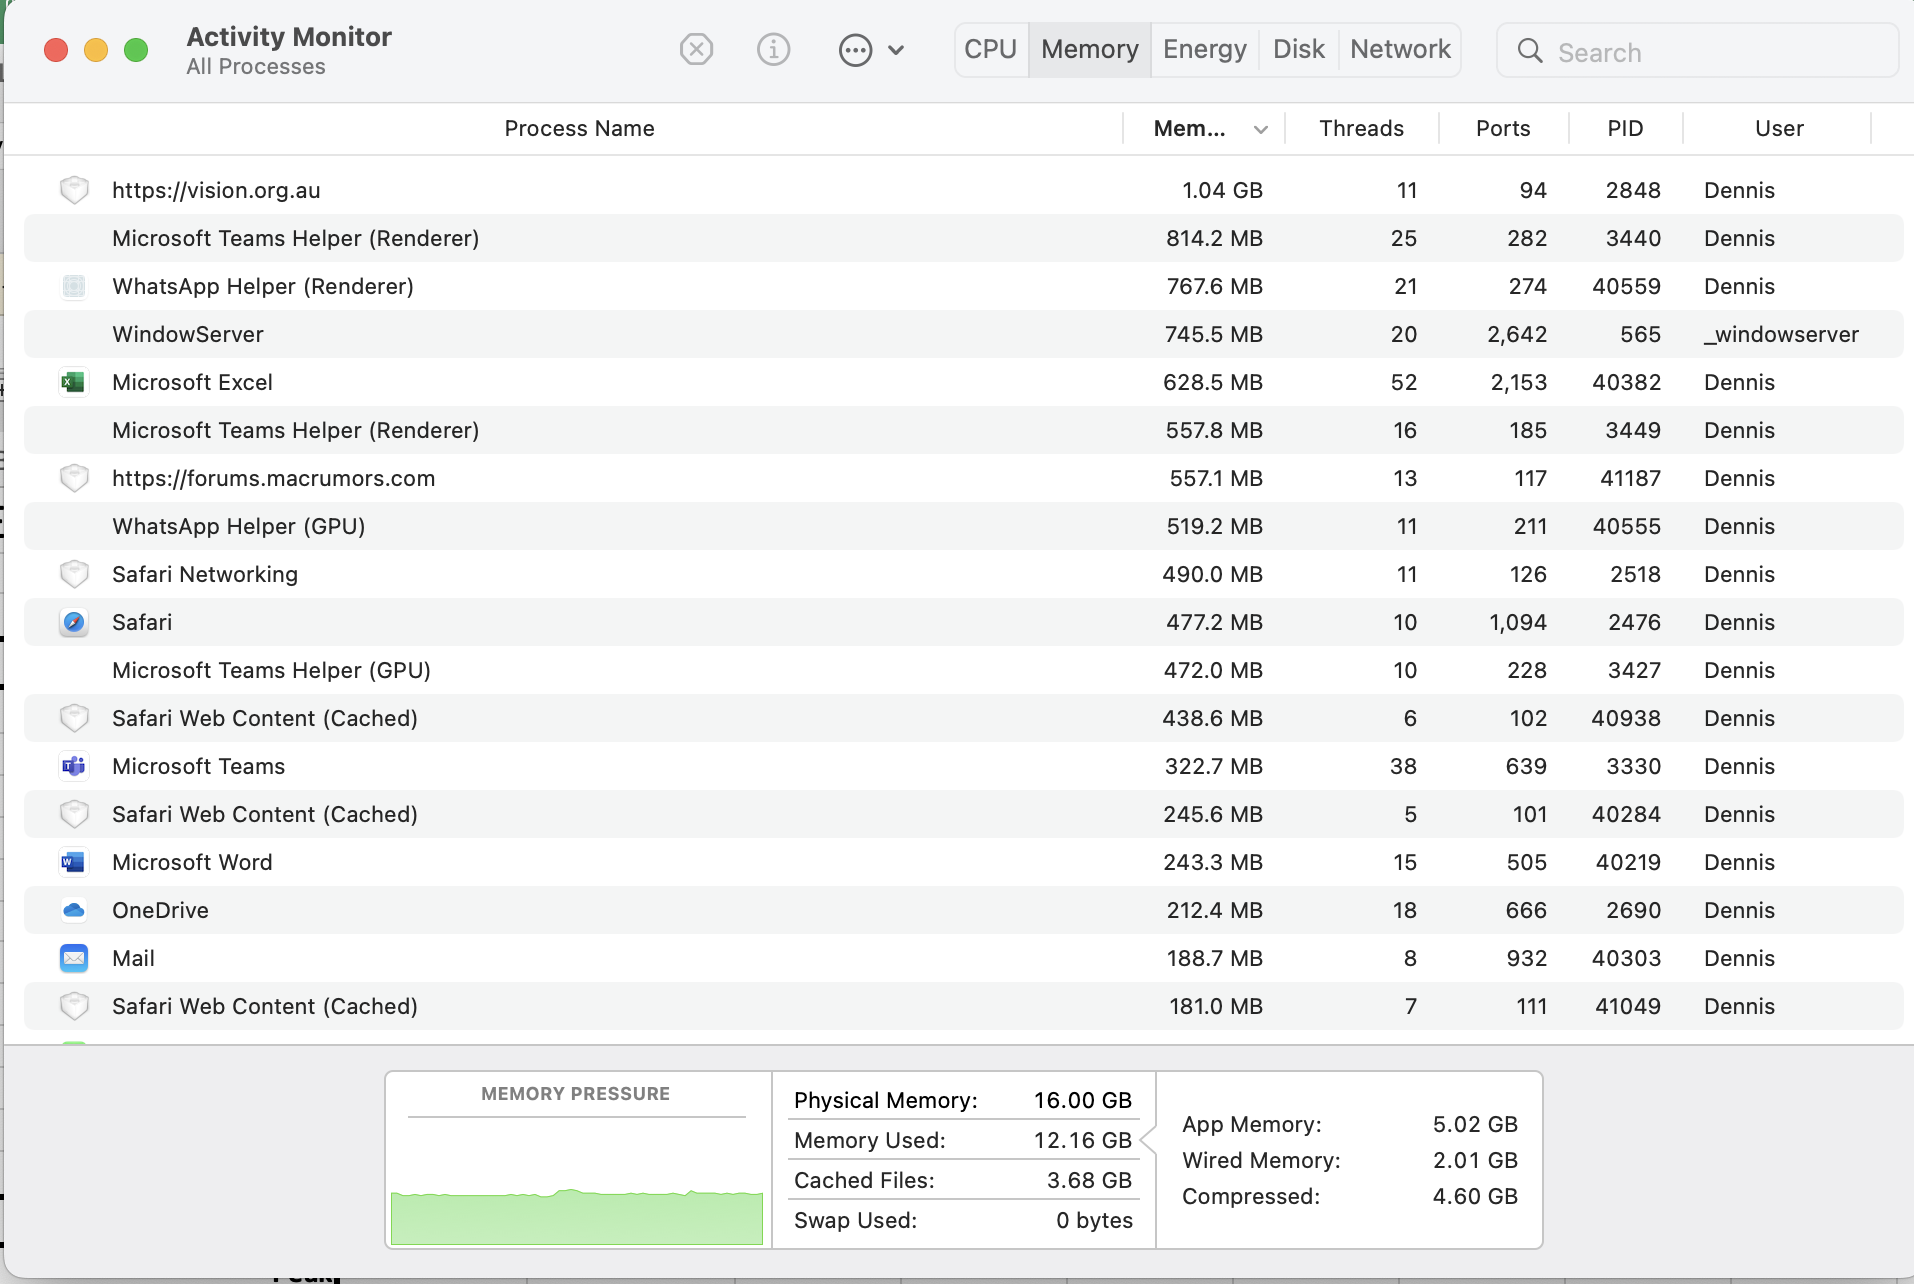The image size is (1914, 1284).
Task: Click the 322.7 MB memory value
Action: coord(1213,766)
